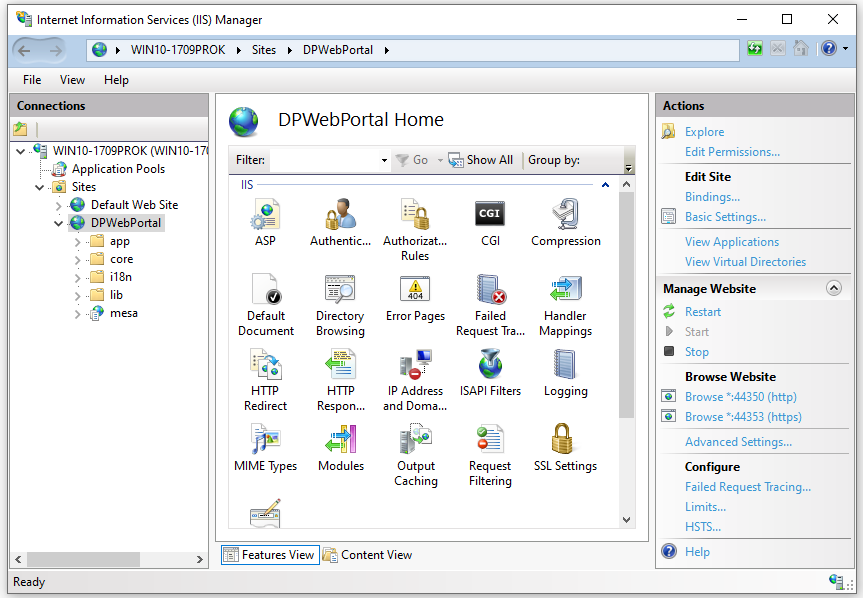Select the lib folder in tree
Viewport: 863px width, 598px height.
[x=116, y=295]
